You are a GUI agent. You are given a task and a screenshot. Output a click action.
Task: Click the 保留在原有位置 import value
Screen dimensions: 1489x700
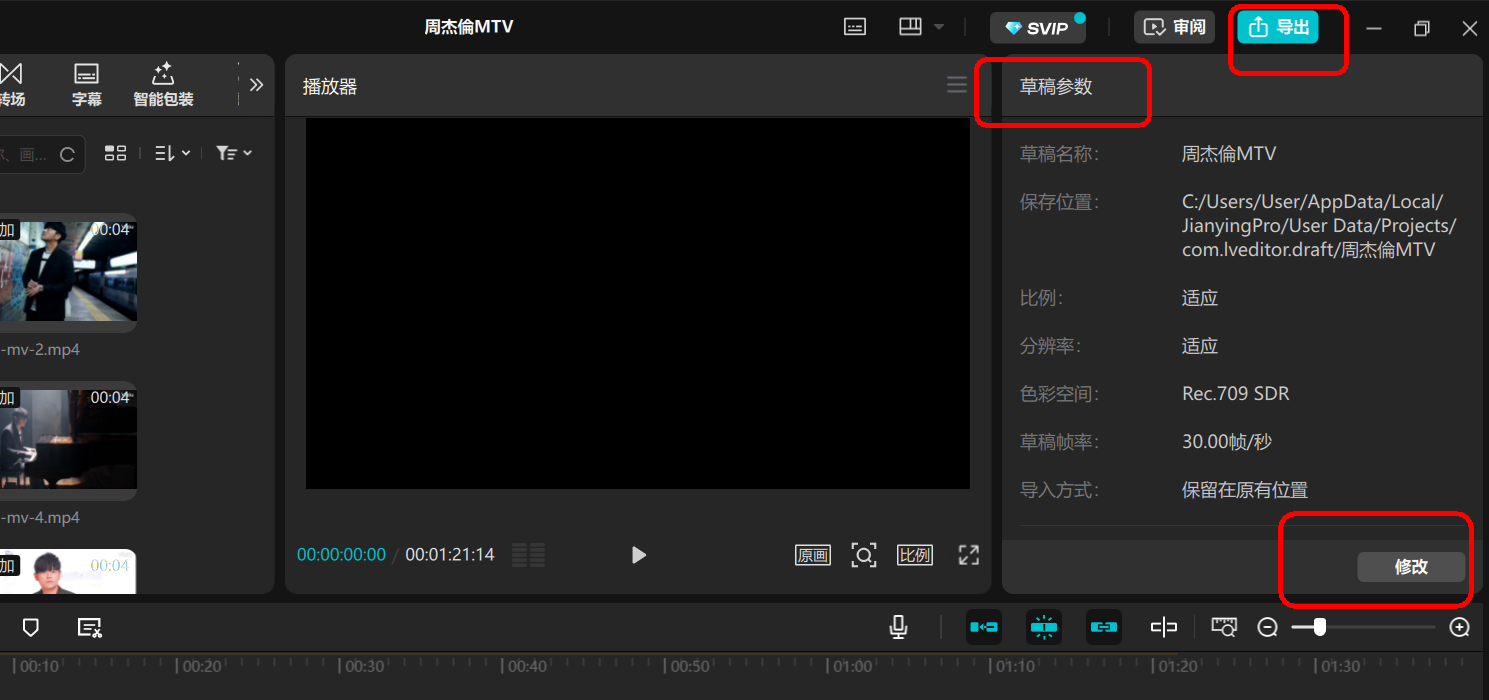[x=1245, y=490]
